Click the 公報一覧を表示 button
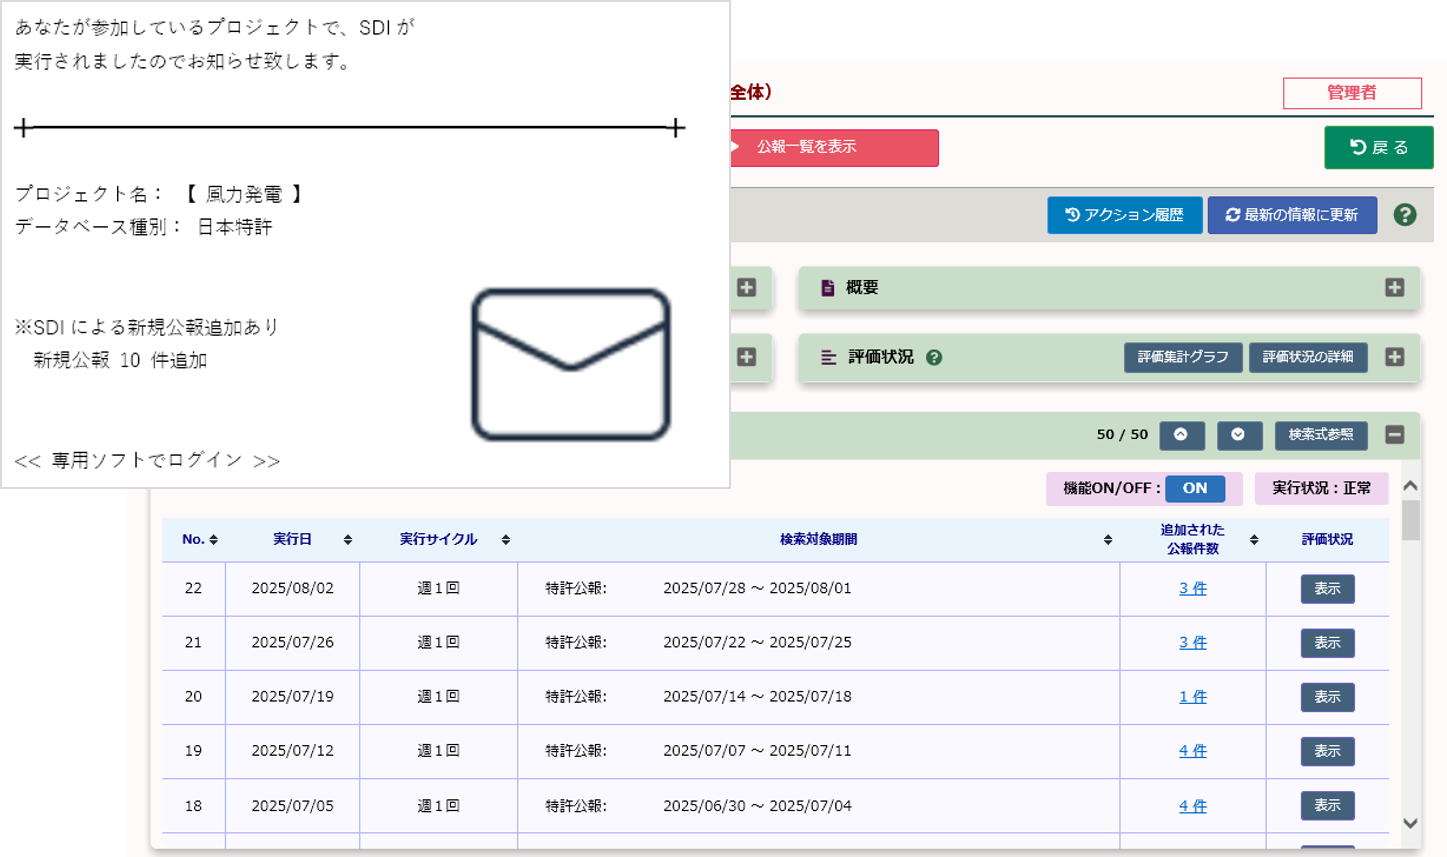Viewport: 1447px width, 857px height. click(834, 147)
